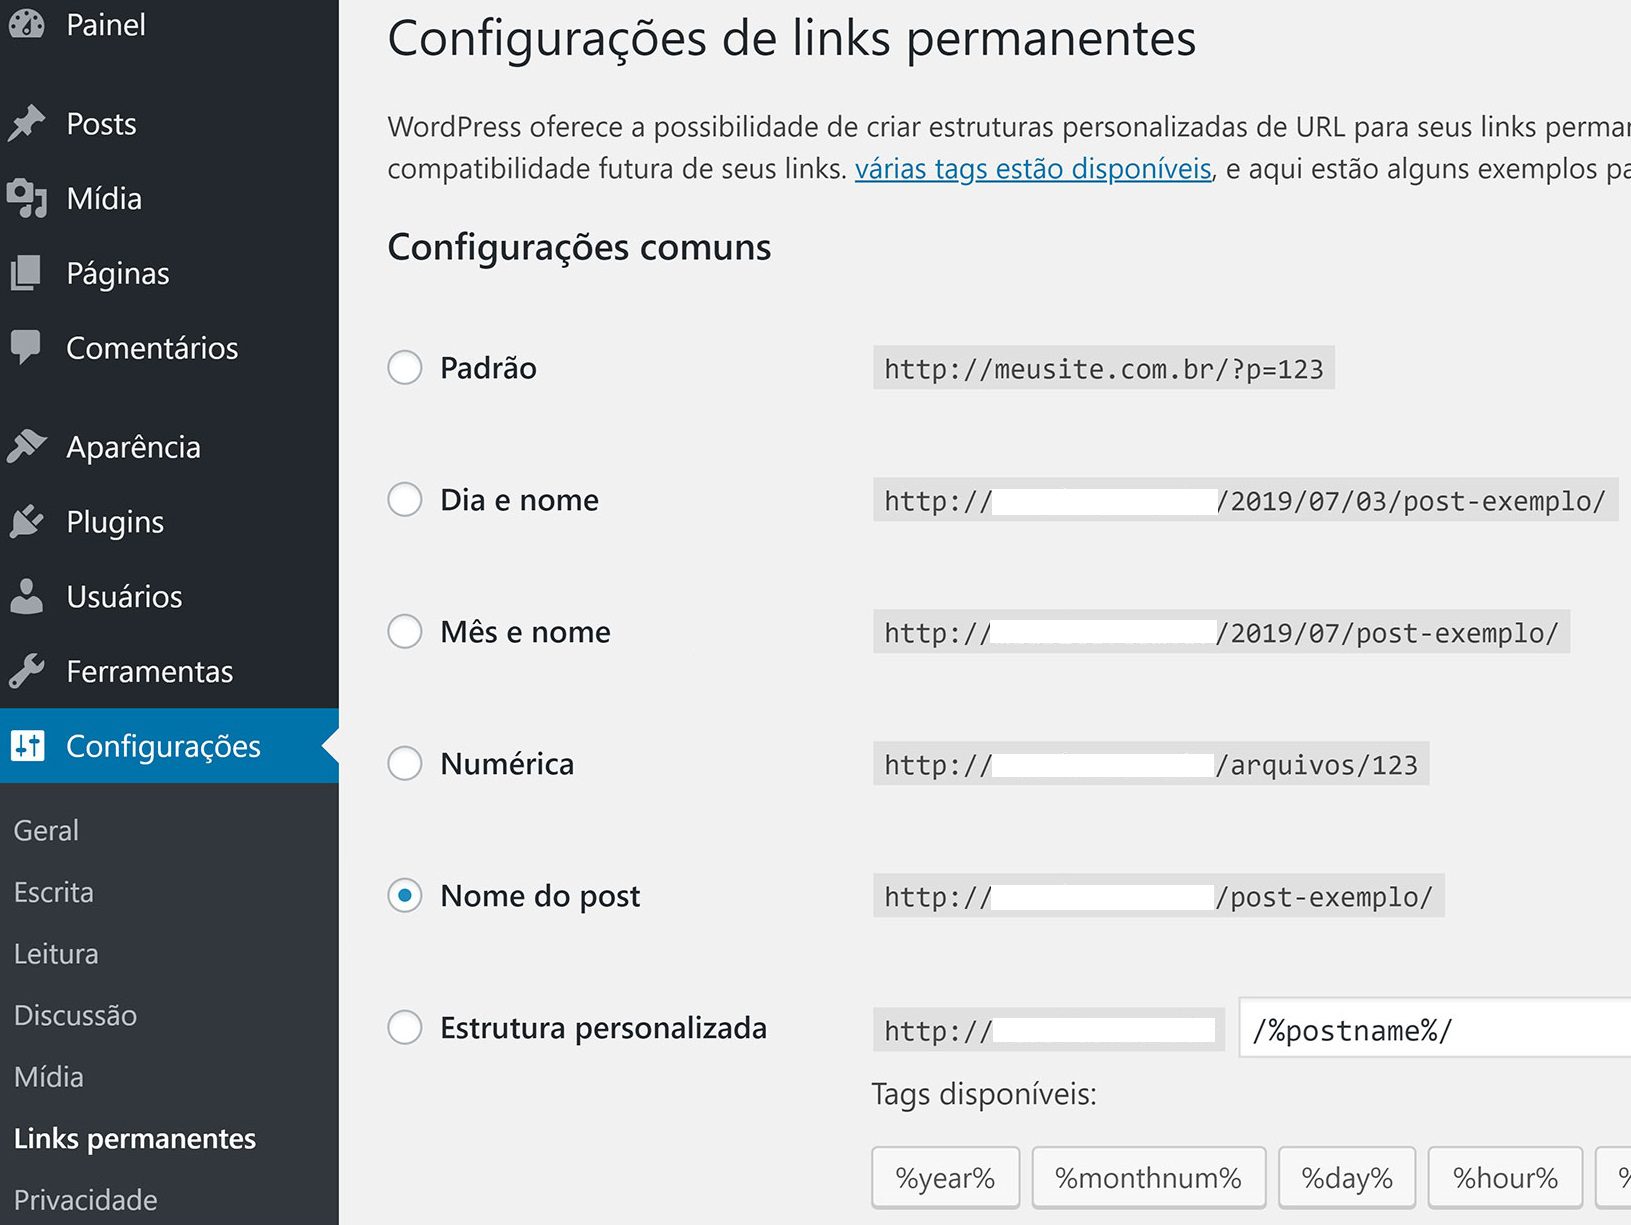Click the Ferramentas wrench icon

[x=27, y=671]
